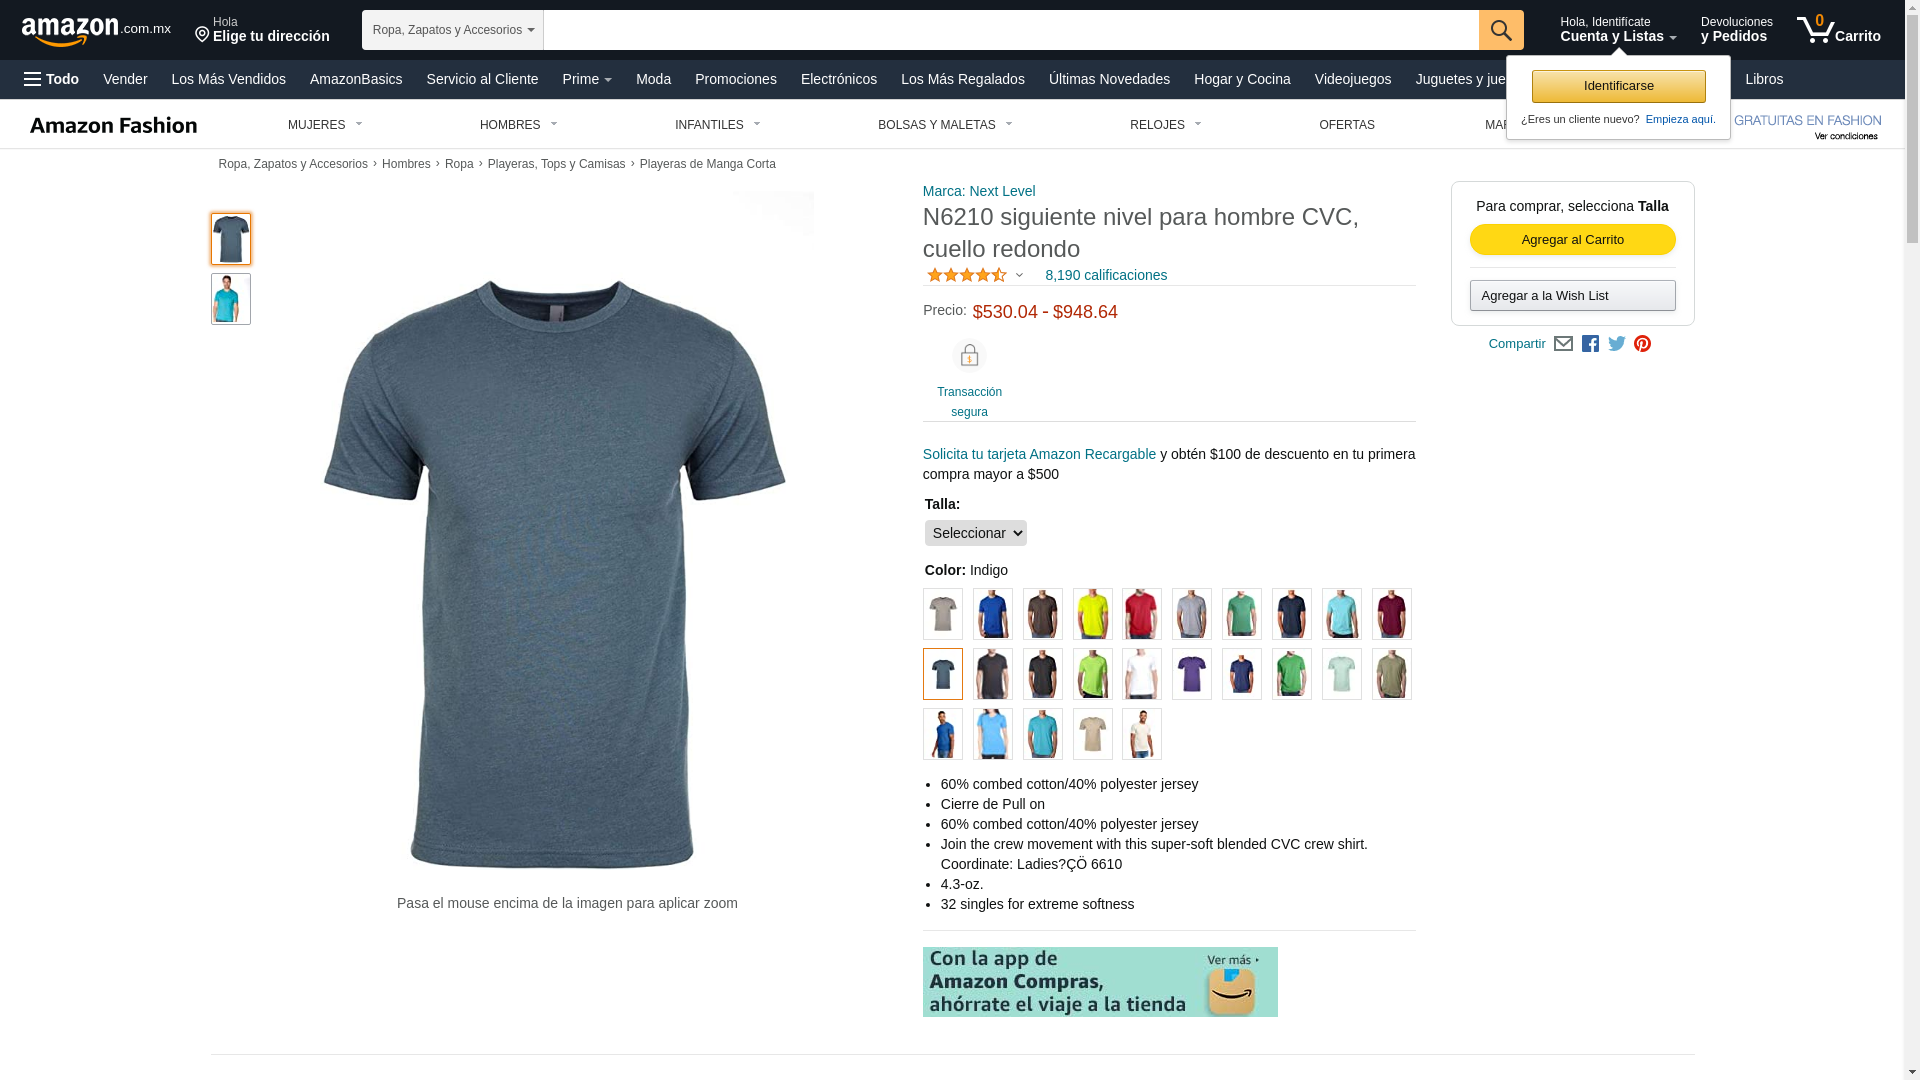Viewport: 1920px width, 1080px height.
Task: Share via Twitter icon
Action: pyautogui.click(x=1617, y=344)
